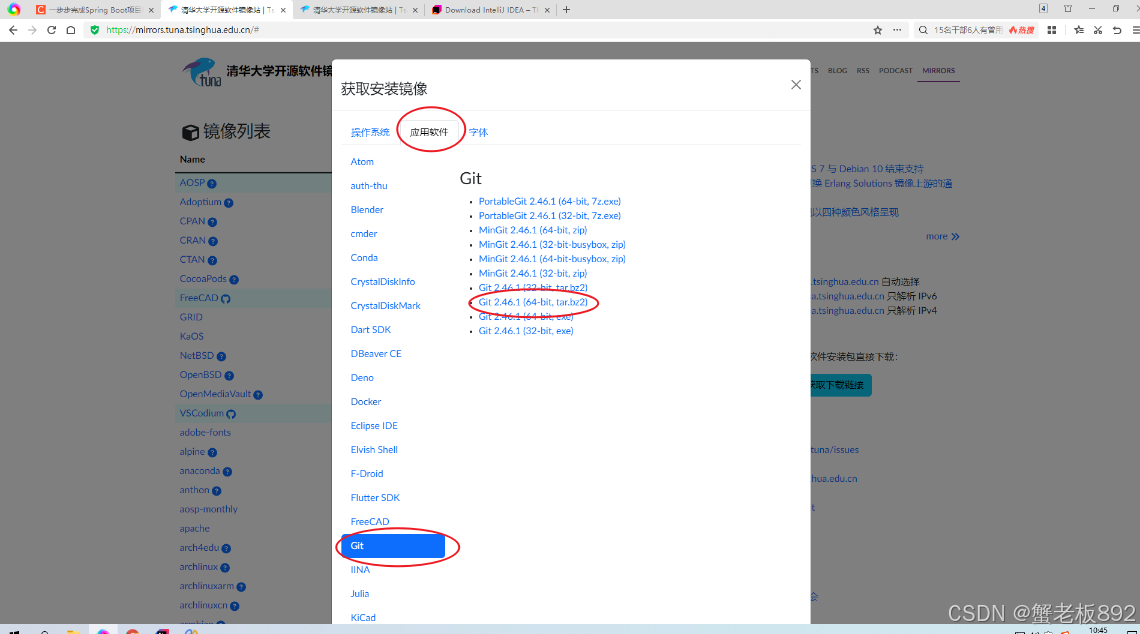Screen dimensions: 1140x634
Task: Select CrystalDiskMark in software list
Action: click(386, 305)
